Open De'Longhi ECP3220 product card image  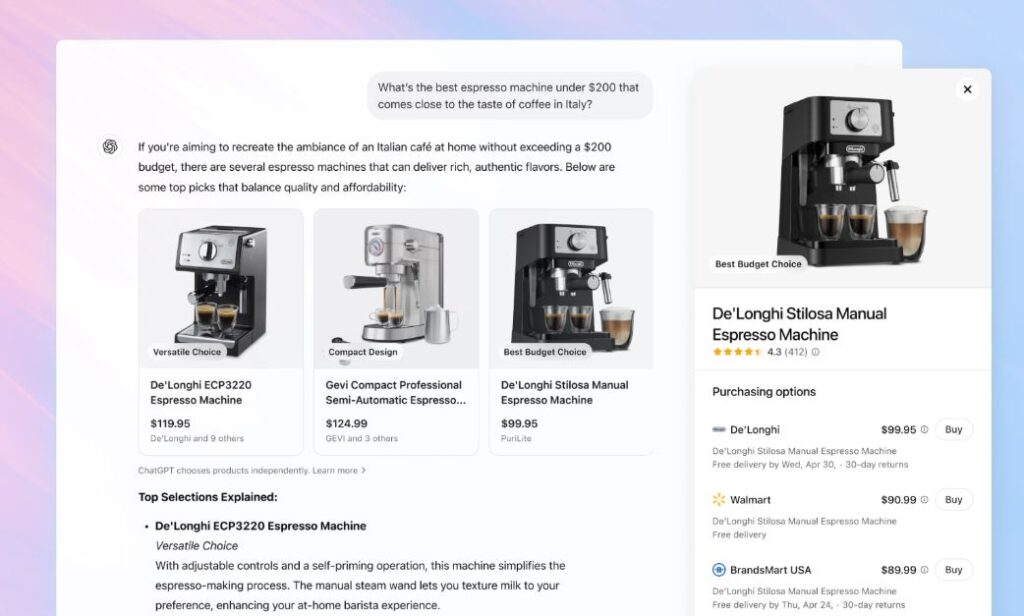point(221,289)
